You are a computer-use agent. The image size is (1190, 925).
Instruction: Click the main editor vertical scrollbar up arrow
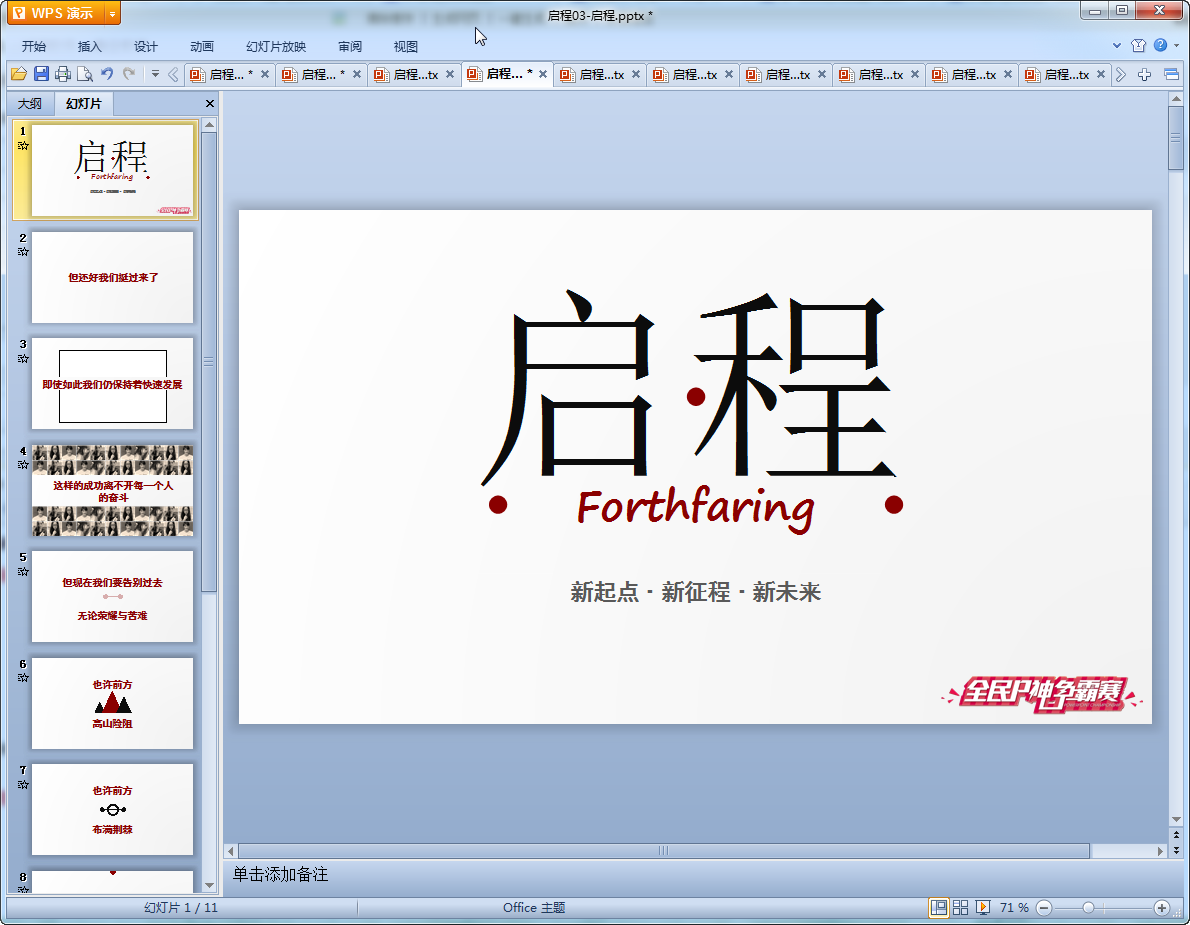(x=1176, y=99)
